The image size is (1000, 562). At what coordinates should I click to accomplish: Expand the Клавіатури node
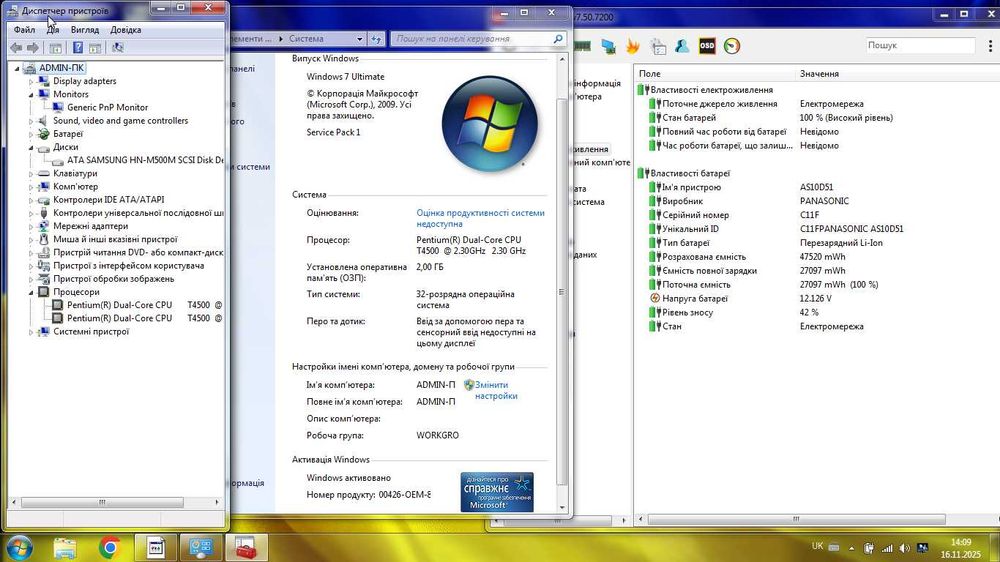click(x=31, y=174)
